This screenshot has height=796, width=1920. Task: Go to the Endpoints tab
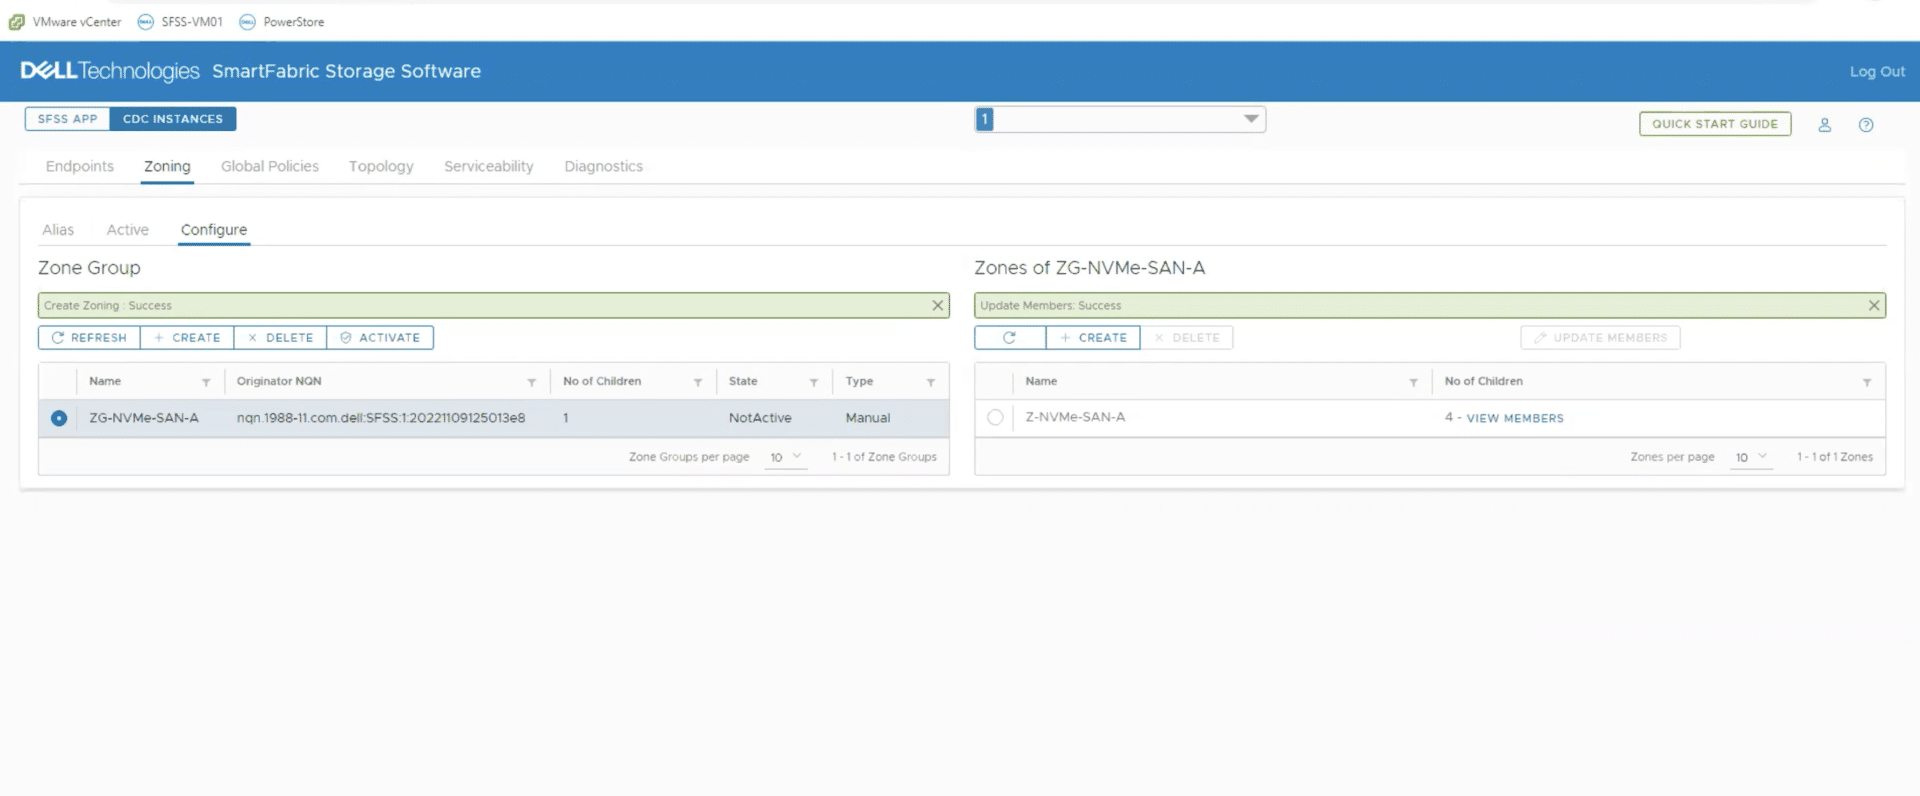pyautogui.click(x=80, y=166)
